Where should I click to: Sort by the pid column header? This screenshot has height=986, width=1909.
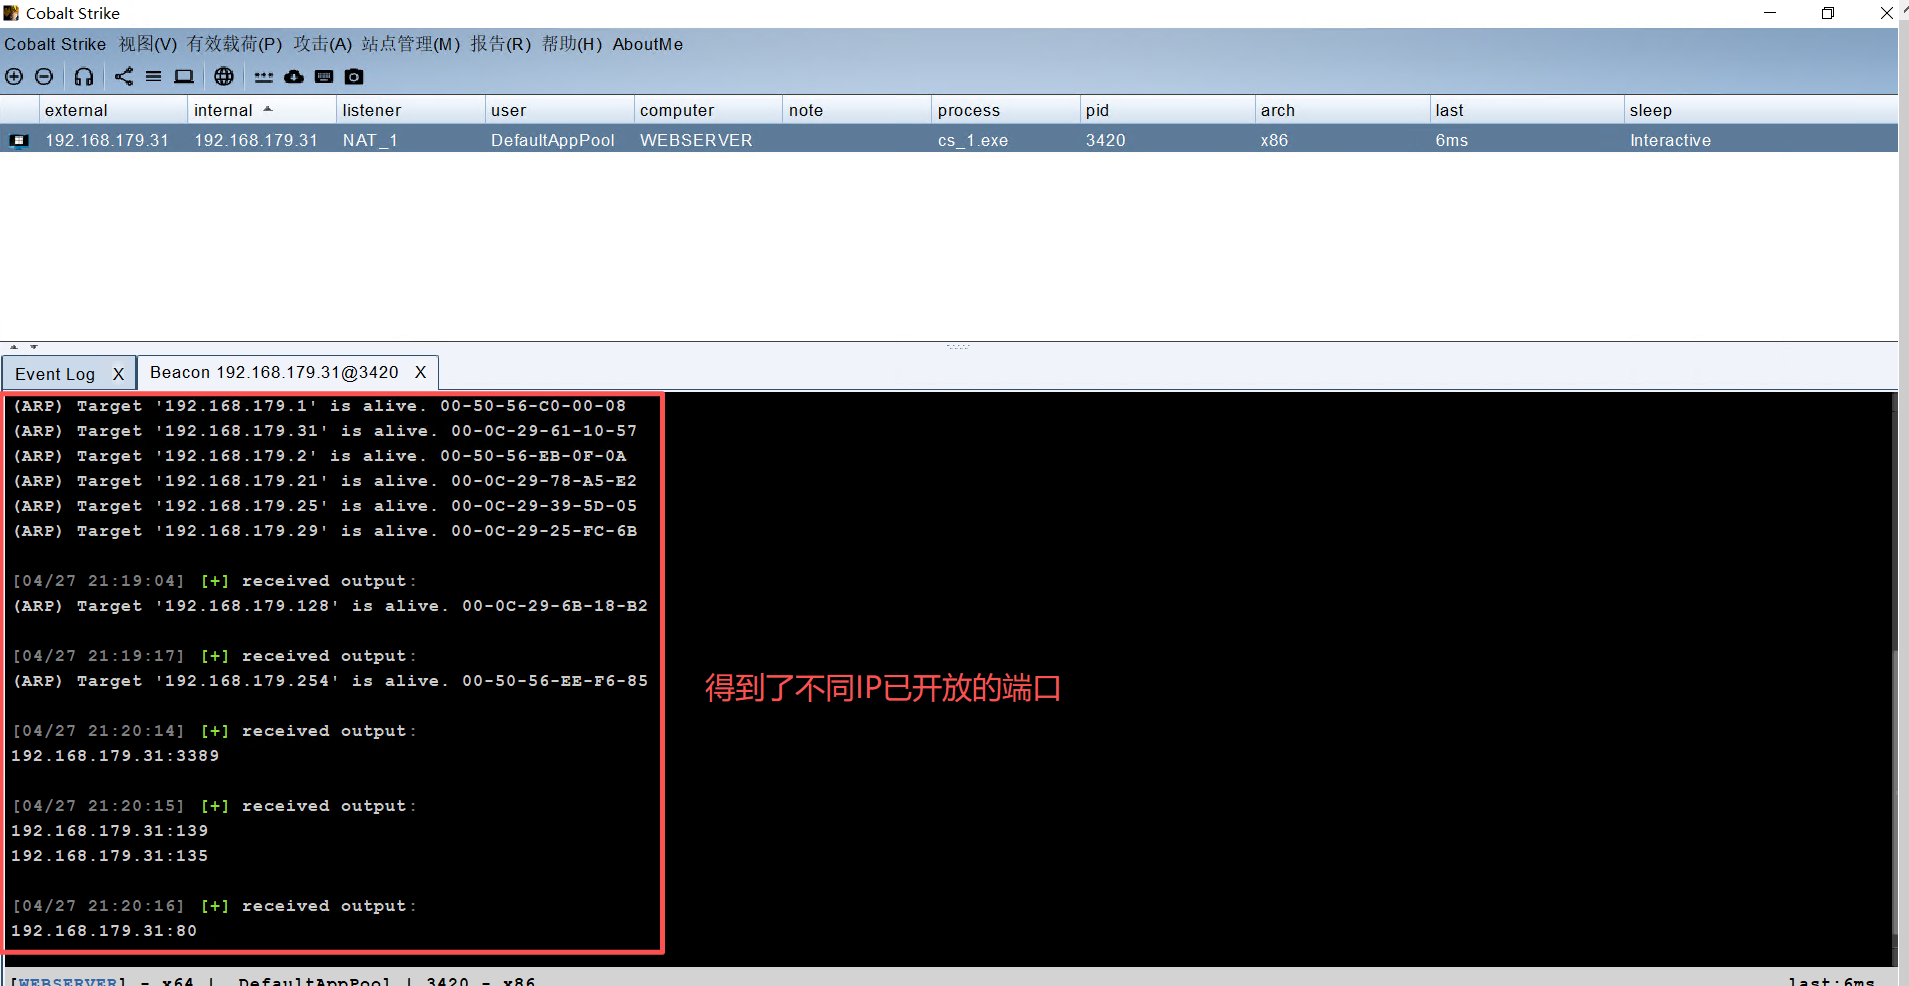click(x=1167, y=110)
